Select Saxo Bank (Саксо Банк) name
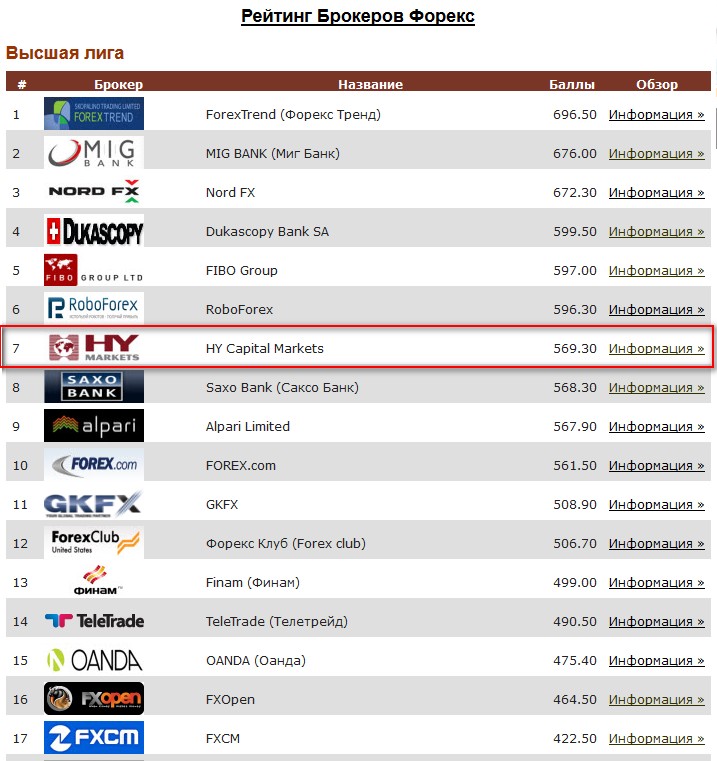 coord(282,387)
